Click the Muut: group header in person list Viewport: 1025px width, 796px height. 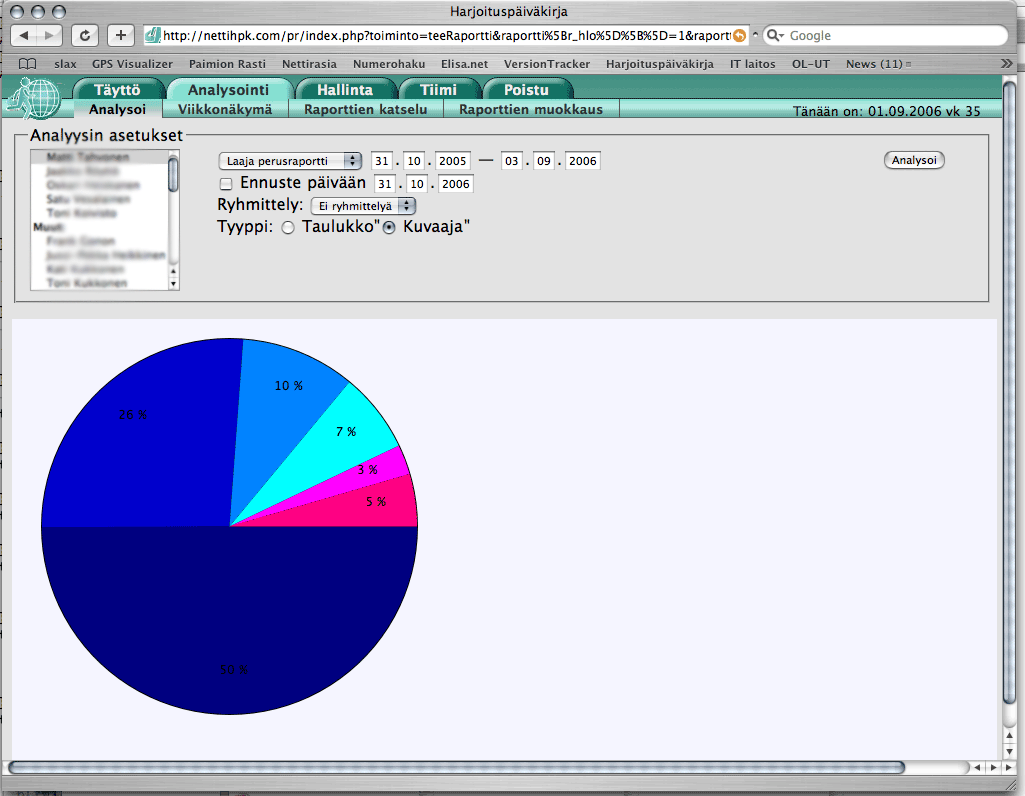pos(48,227)
